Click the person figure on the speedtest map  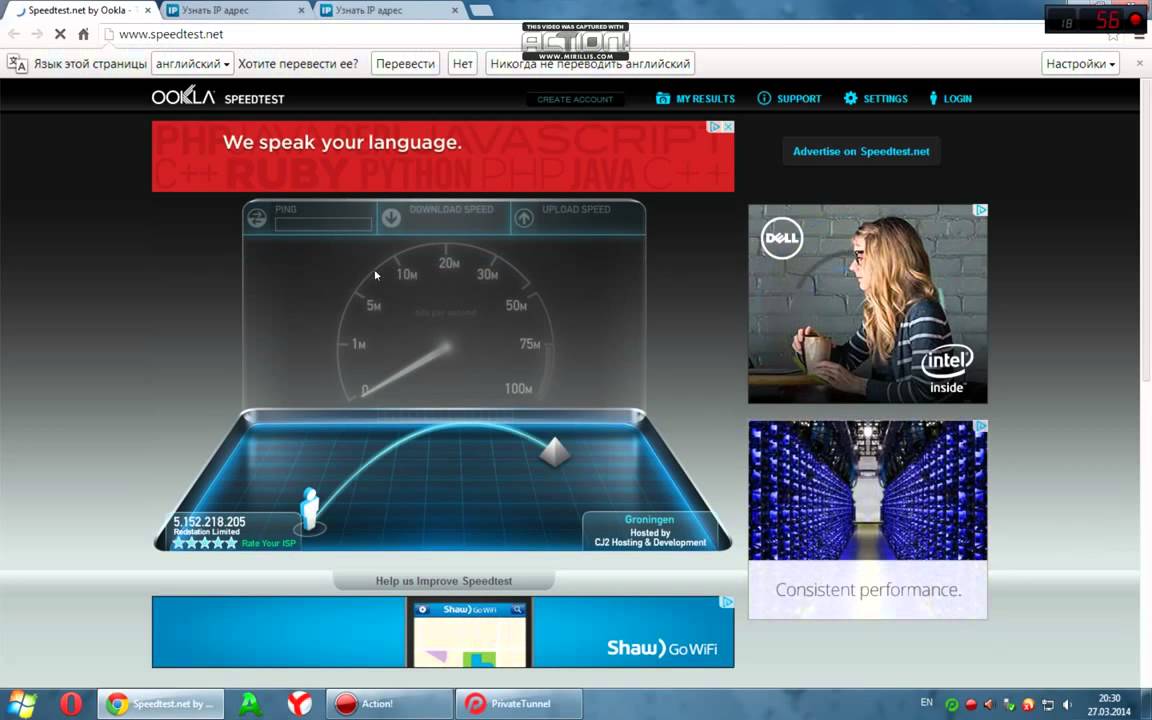309,508
